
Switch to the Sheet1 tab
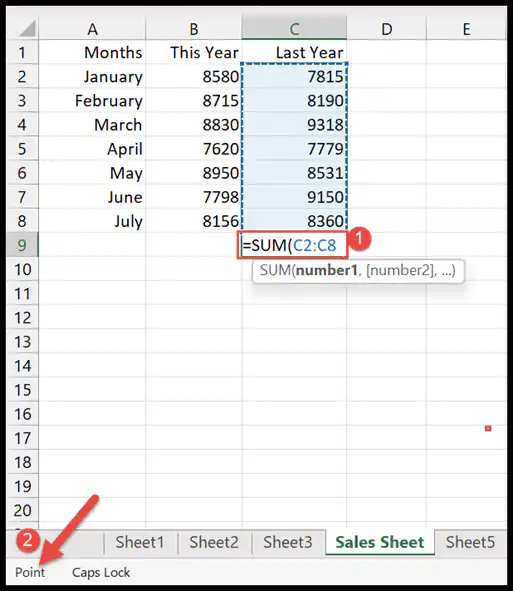140,543
